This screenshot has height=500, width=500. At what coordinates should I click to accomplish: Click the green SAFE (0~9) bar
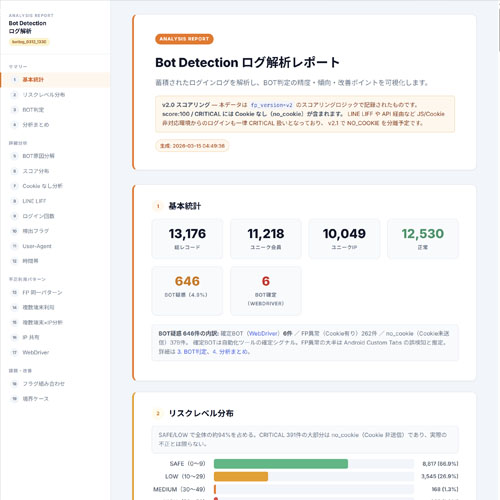pyautogui.click(x=281, y=464)
